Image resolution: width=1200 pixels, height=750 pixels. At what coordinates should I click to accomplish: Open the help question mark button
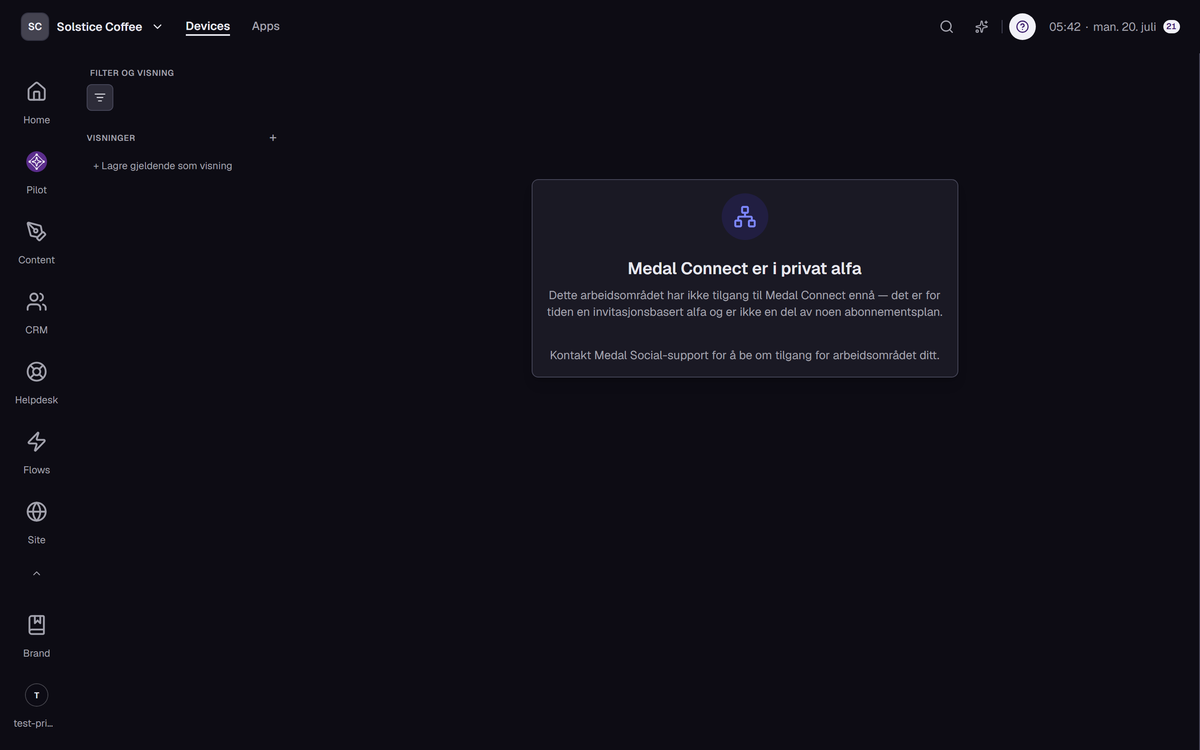tap(1022, 27)
